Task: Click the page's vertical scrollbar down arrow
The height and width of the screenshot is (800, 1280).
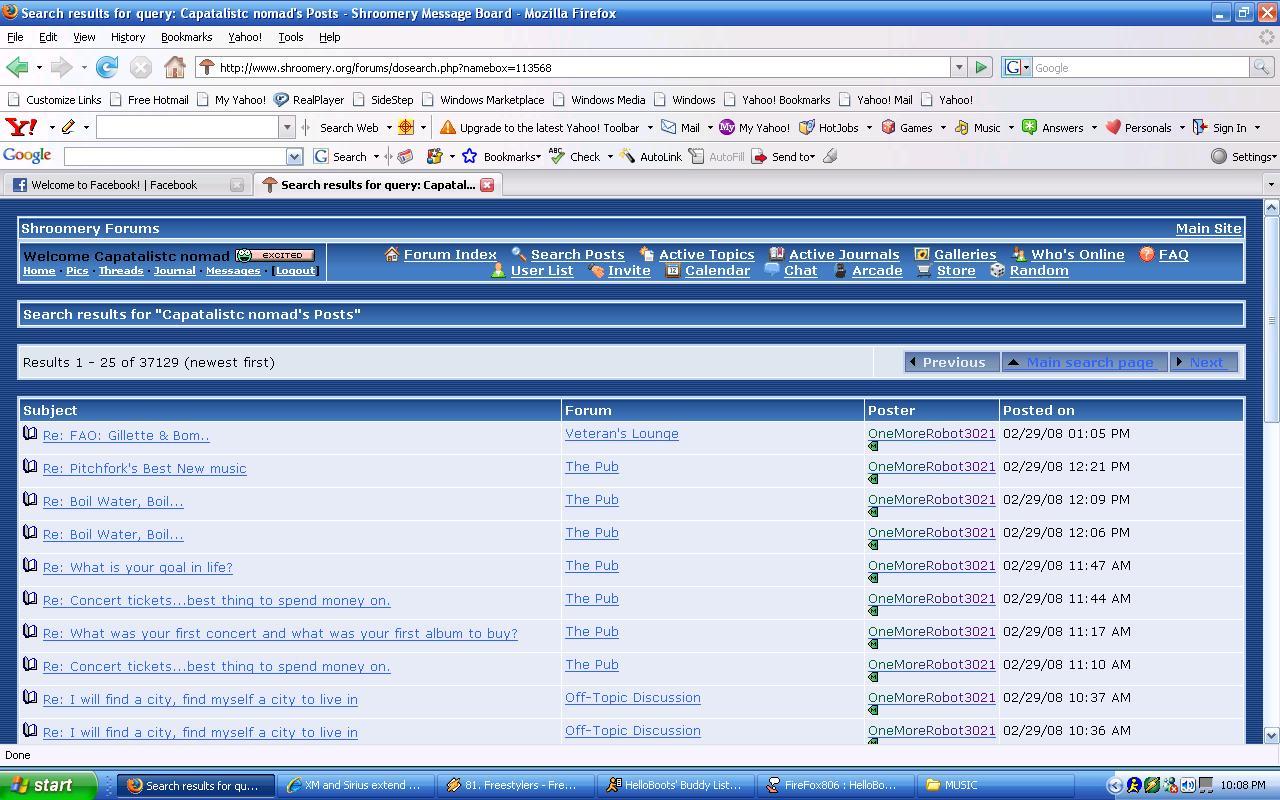Action: 1272,735
